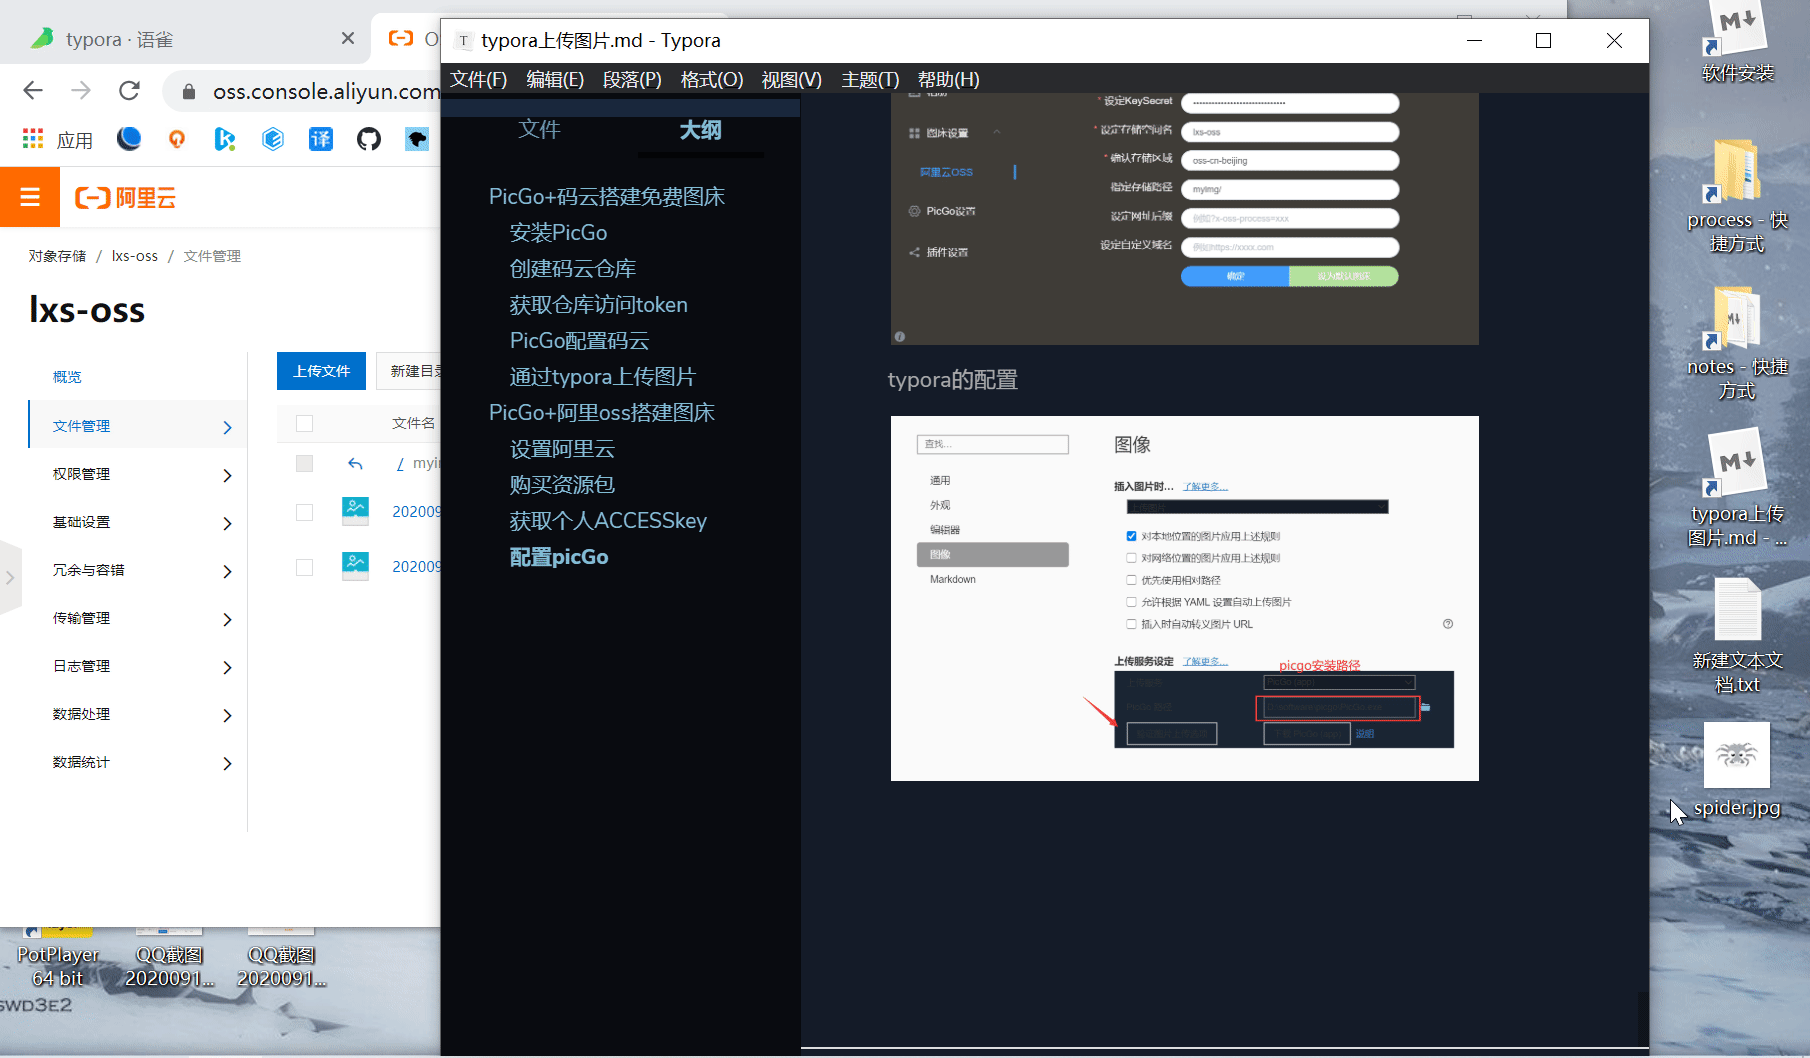Viewport: 1810px width, 1058px height.
Task: Check the second image file's checkbox
Action: 305,567
